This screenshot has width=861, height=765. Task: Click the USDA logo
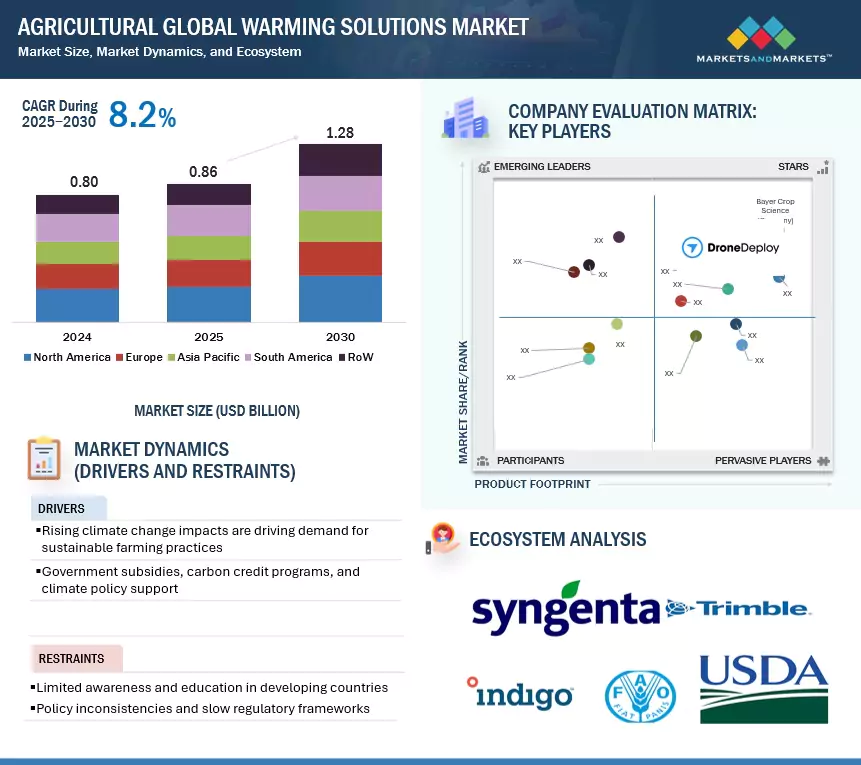pos(764,688)
